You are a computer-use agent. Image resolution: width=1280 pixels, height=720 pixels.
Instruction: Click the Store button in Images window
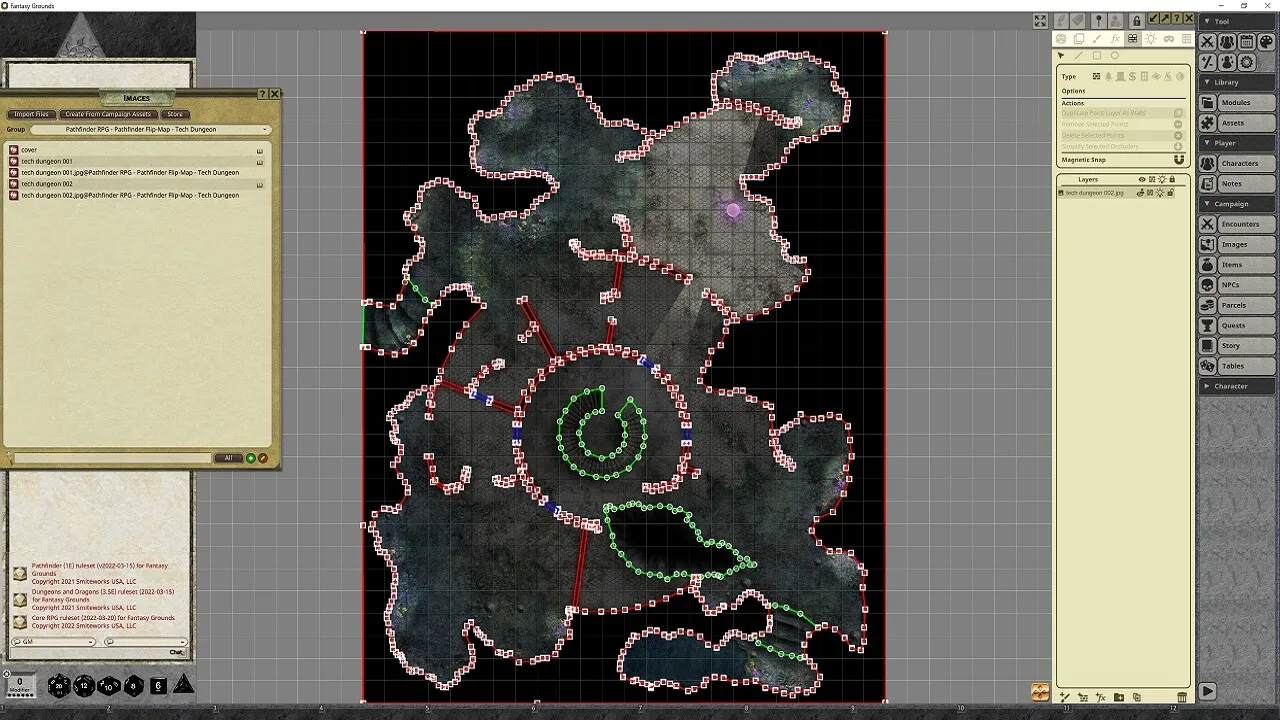pyautogui.click(x=174, y=114)
